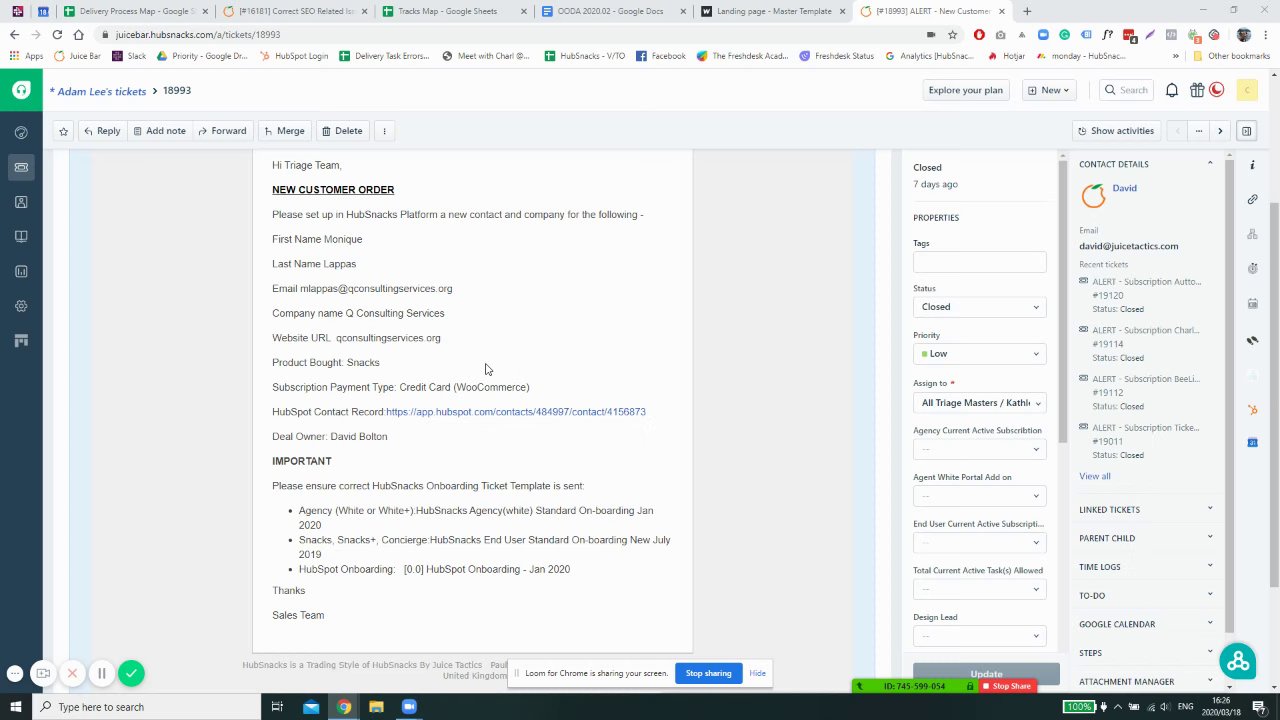Screen dimensions: 1280x720
Task: Open End User Current Active Subscription dropdown
Action: [979, 543]
